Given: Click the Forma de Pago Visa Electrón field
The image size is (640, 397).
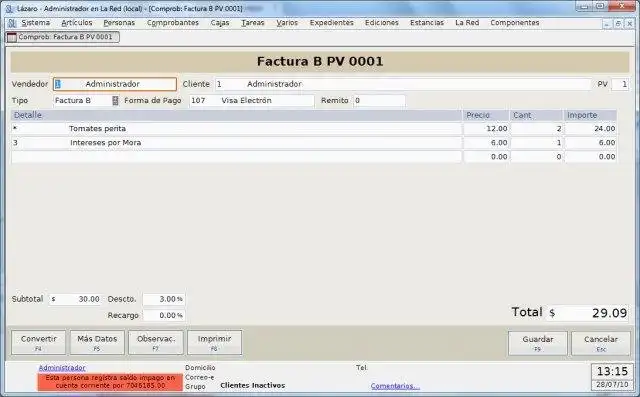Looking at the screenshot, I should (x=251, y=100).
